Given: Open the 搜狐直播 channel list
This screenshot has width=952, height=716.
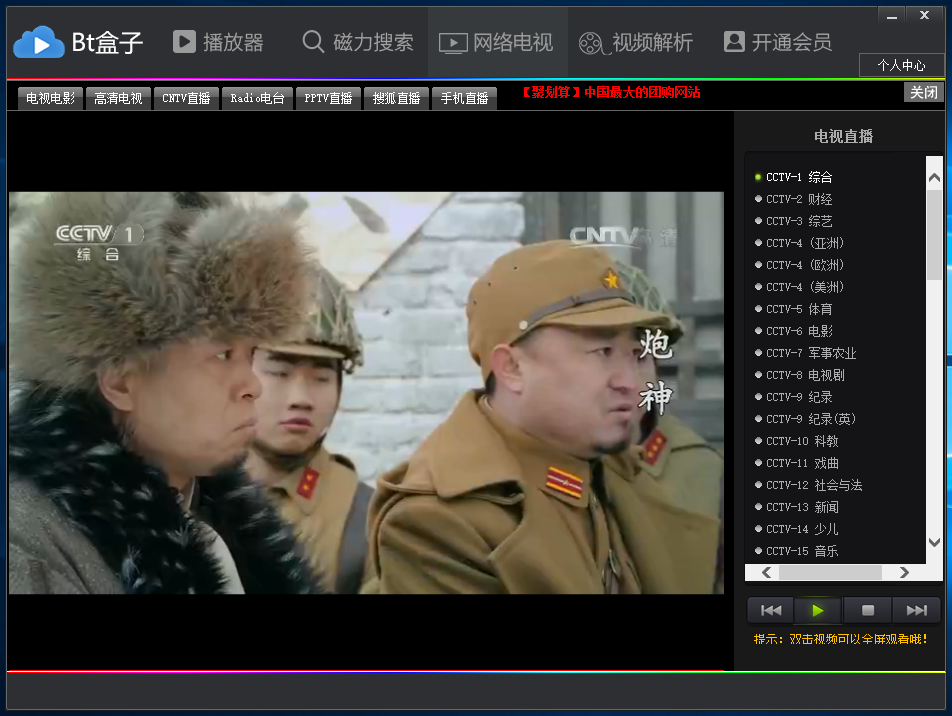Looking at the screenshot, I should [397, 98].
